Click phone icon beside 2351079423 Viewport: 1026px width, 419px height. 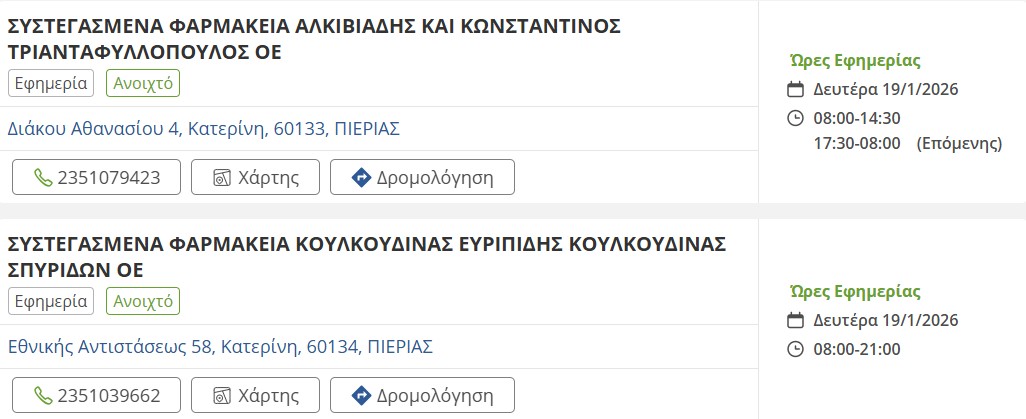pos(42,178)
